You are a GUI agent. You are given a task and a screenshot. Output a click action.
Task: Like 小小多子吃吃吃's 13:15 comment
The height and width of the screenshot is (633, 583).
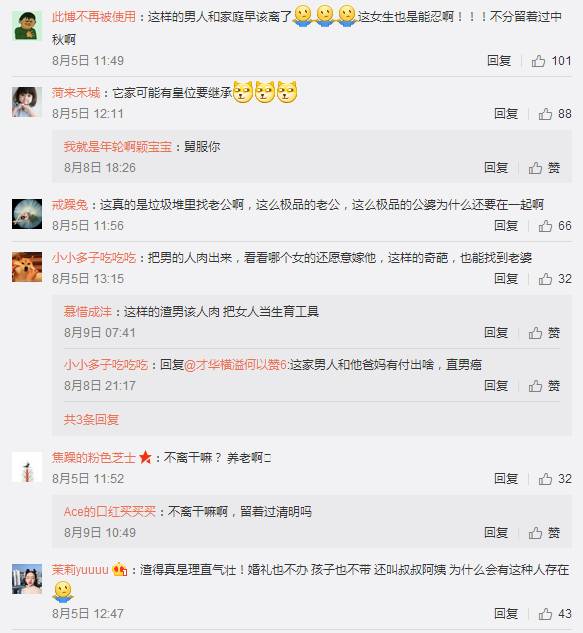pyautogui.click(x=555, y=279)
